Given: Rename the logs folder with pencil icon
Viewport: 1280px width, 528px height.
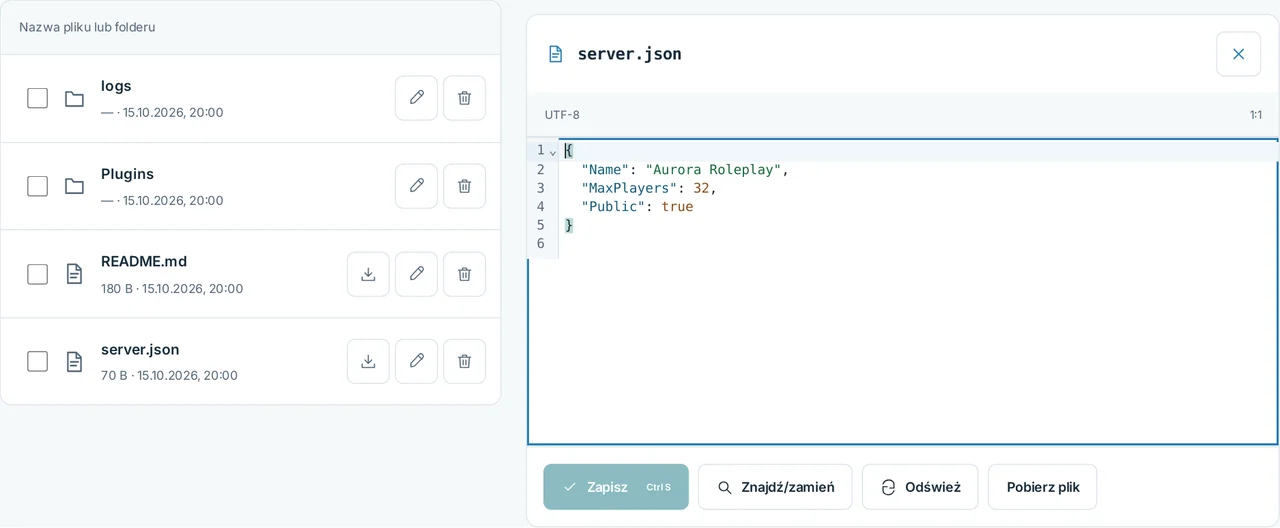Looking at the screenshot, I should coord(416,98).
